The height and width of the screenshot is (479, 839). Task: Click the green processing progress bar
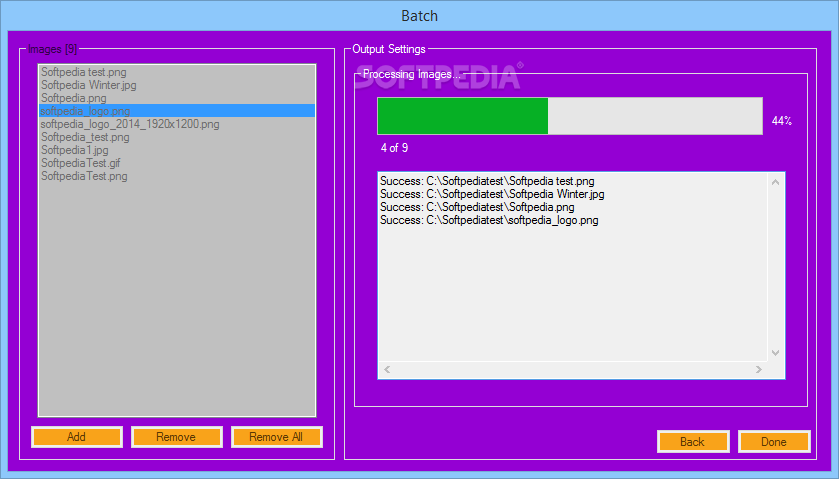click(x=570, y=116)
